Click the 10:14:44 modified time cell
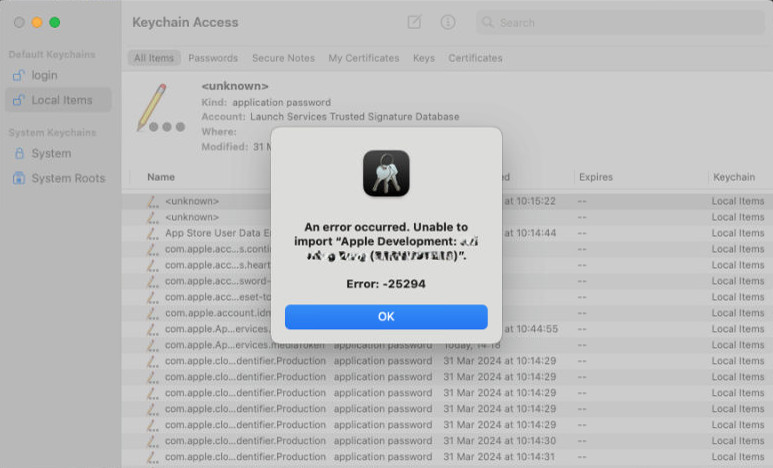This screenshot has width=773, height=468. (529, 233)
